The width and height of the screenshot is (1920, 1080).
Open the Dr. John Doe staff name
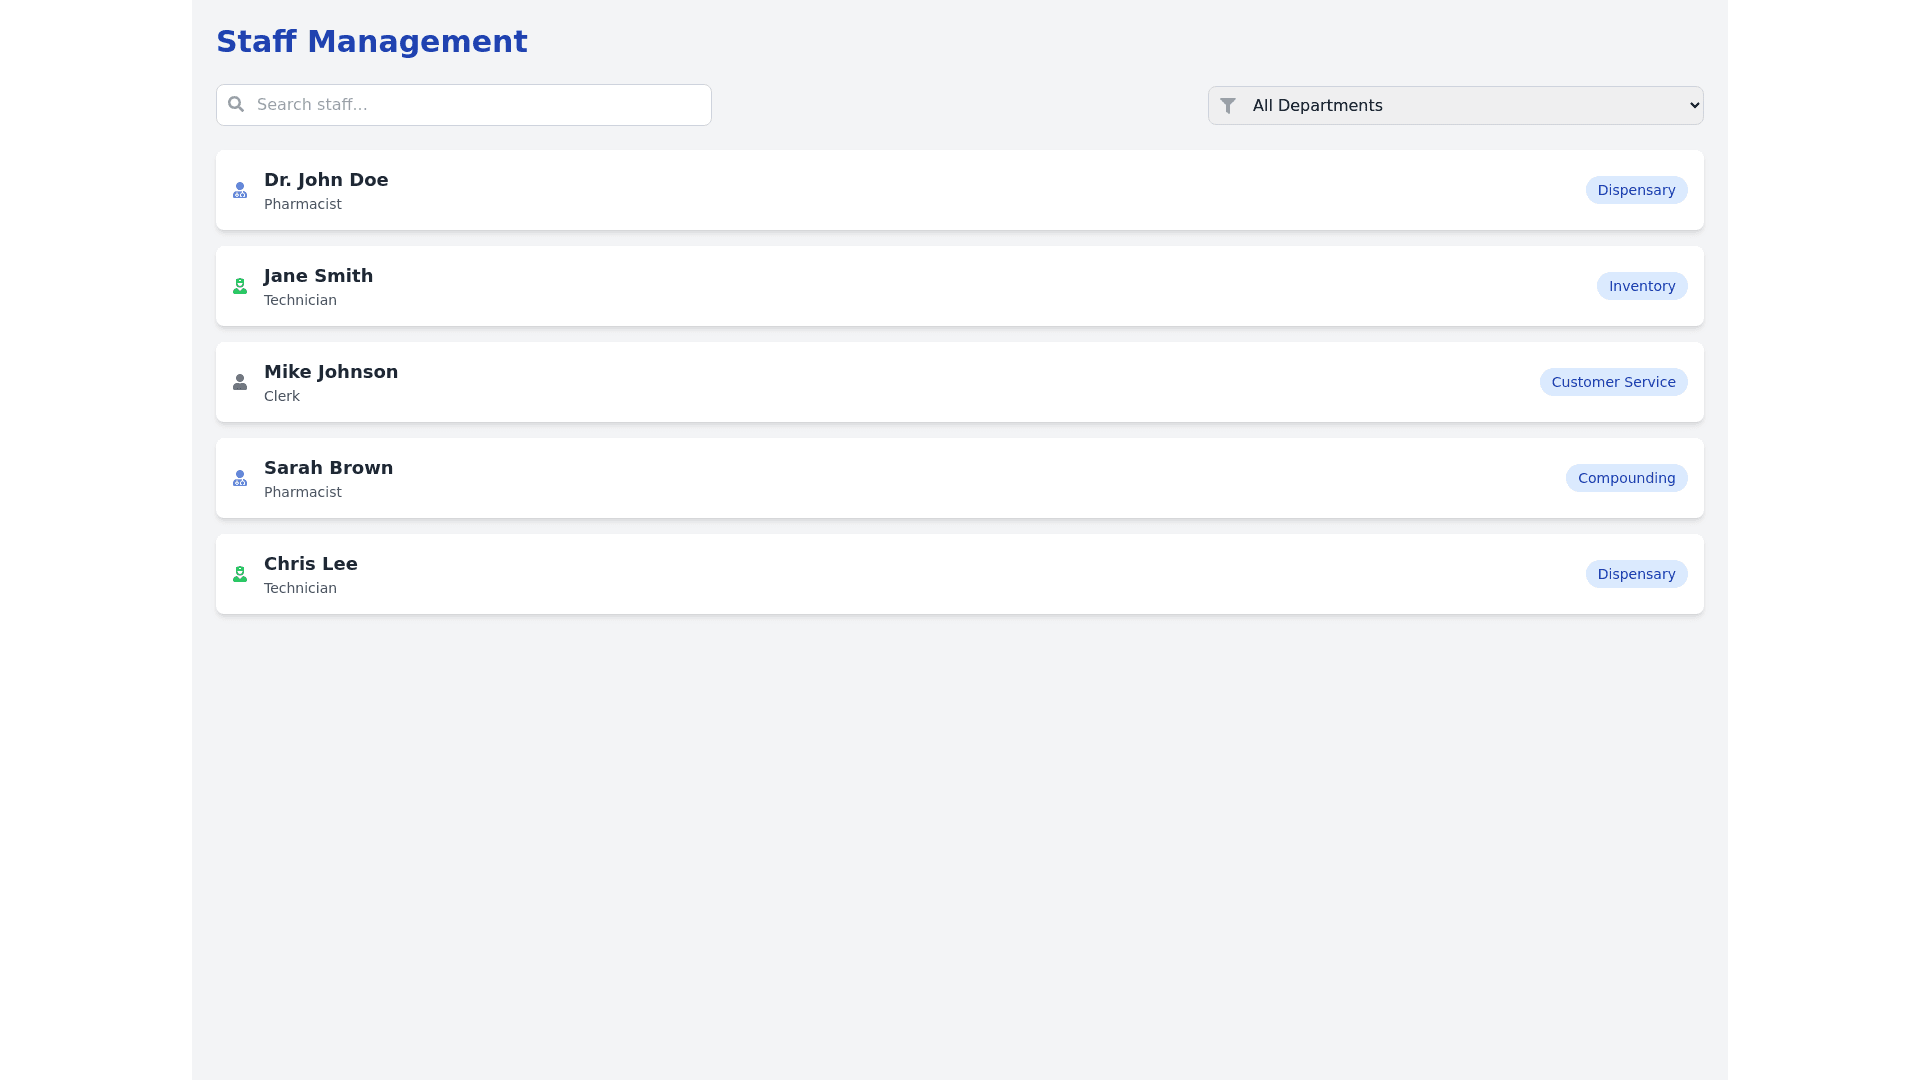326,180
